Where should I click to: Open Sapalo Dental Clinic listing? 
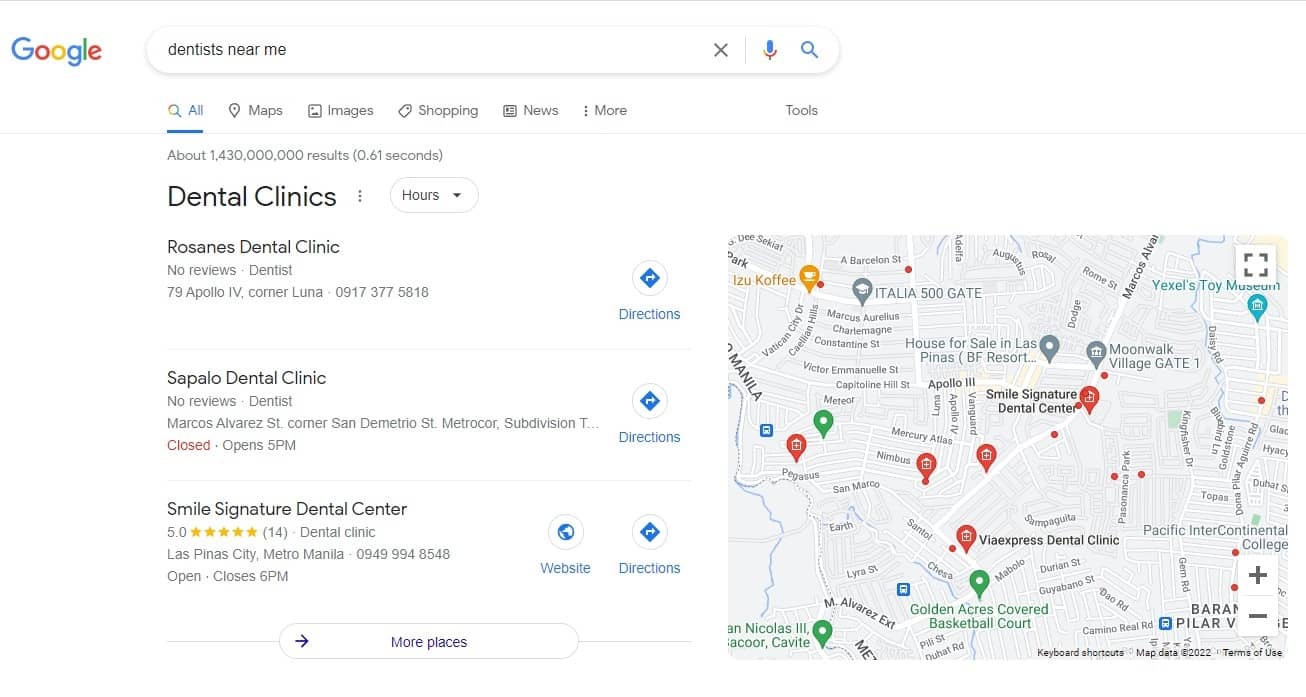[x=246, y=378]
